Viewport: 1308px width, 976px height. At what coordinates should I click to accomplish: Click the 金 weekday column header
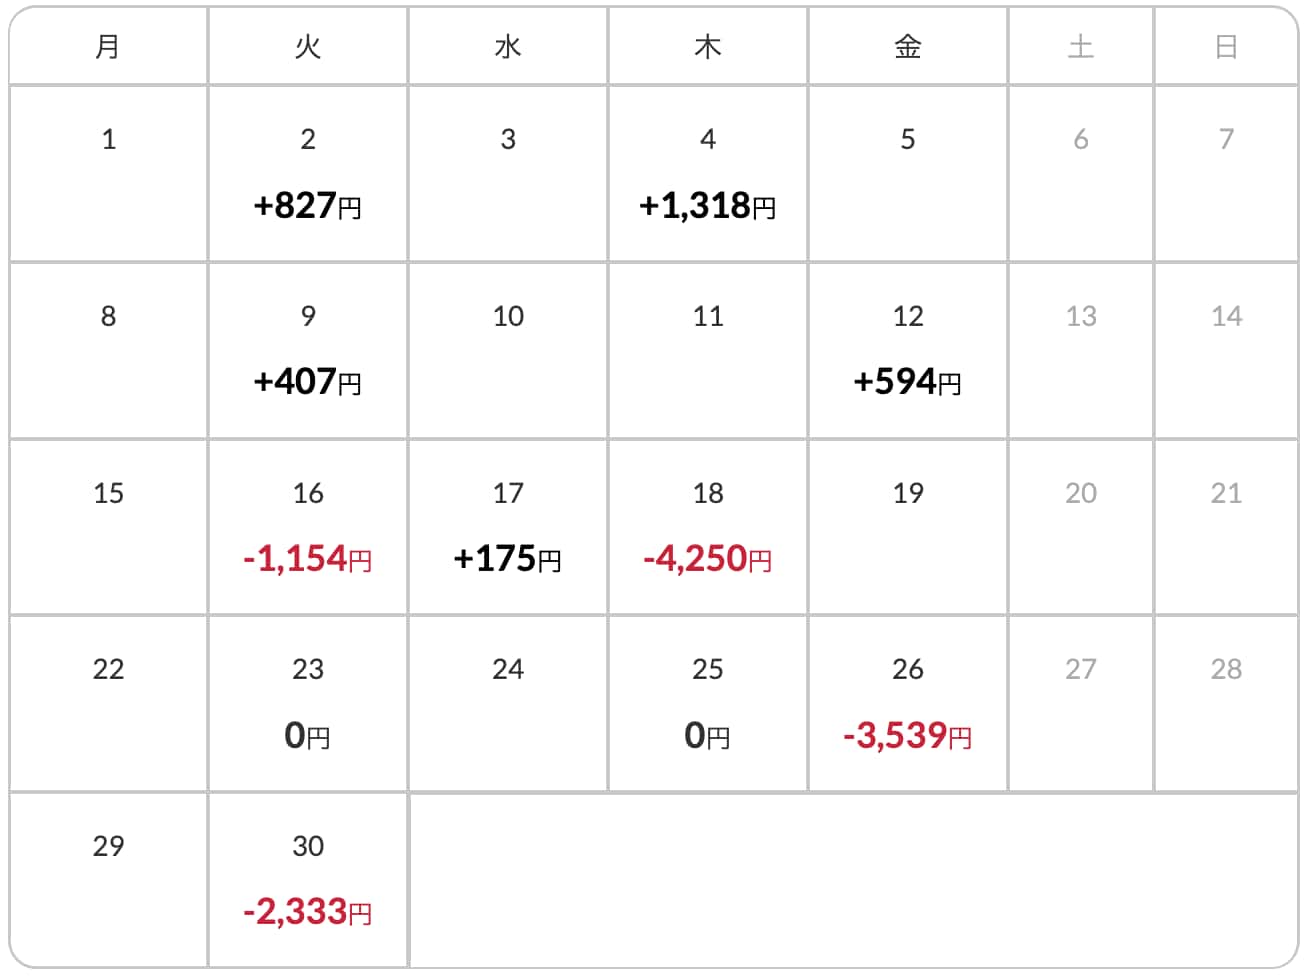(x=907, y=47)
